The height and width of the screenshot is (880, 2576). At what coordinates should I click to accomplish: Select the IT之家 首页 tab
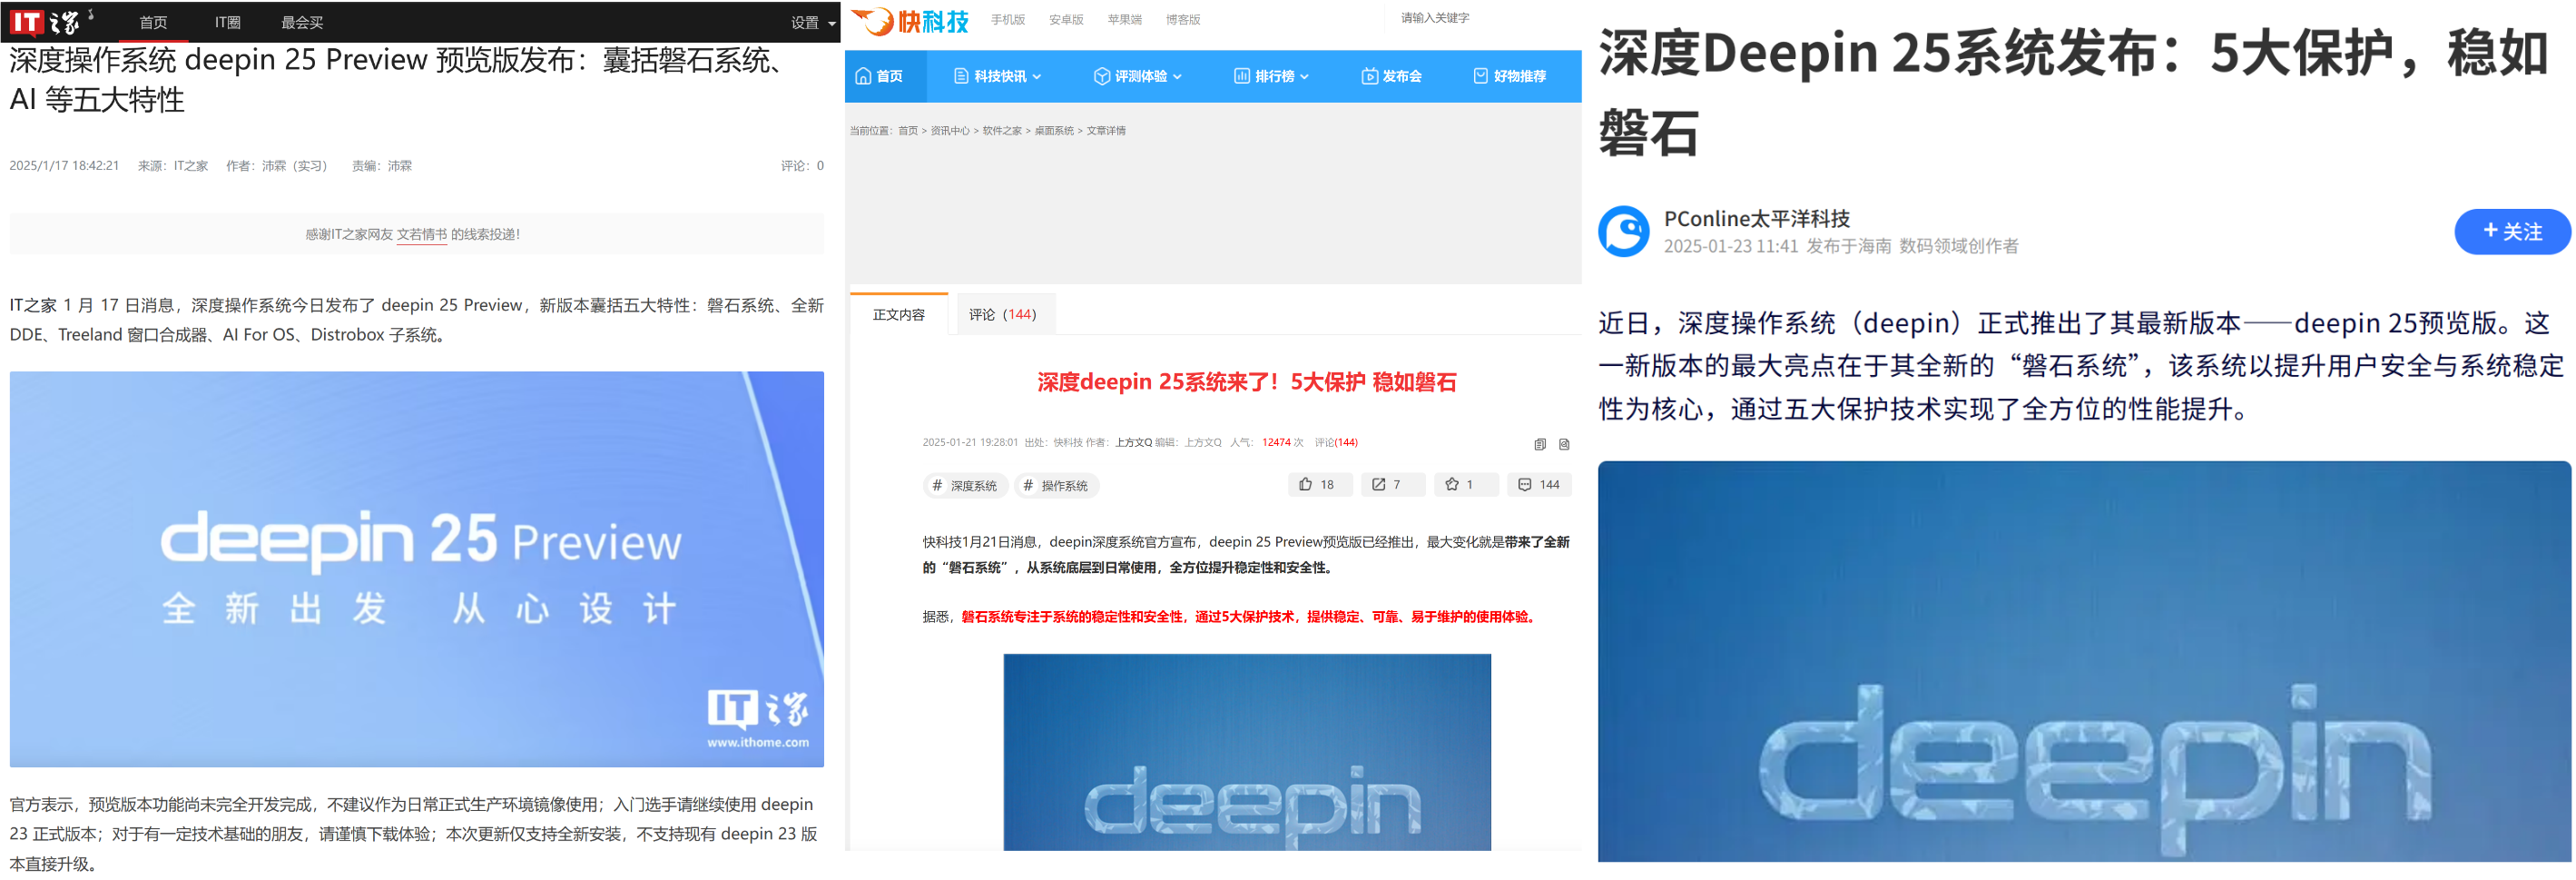point(153,22)
